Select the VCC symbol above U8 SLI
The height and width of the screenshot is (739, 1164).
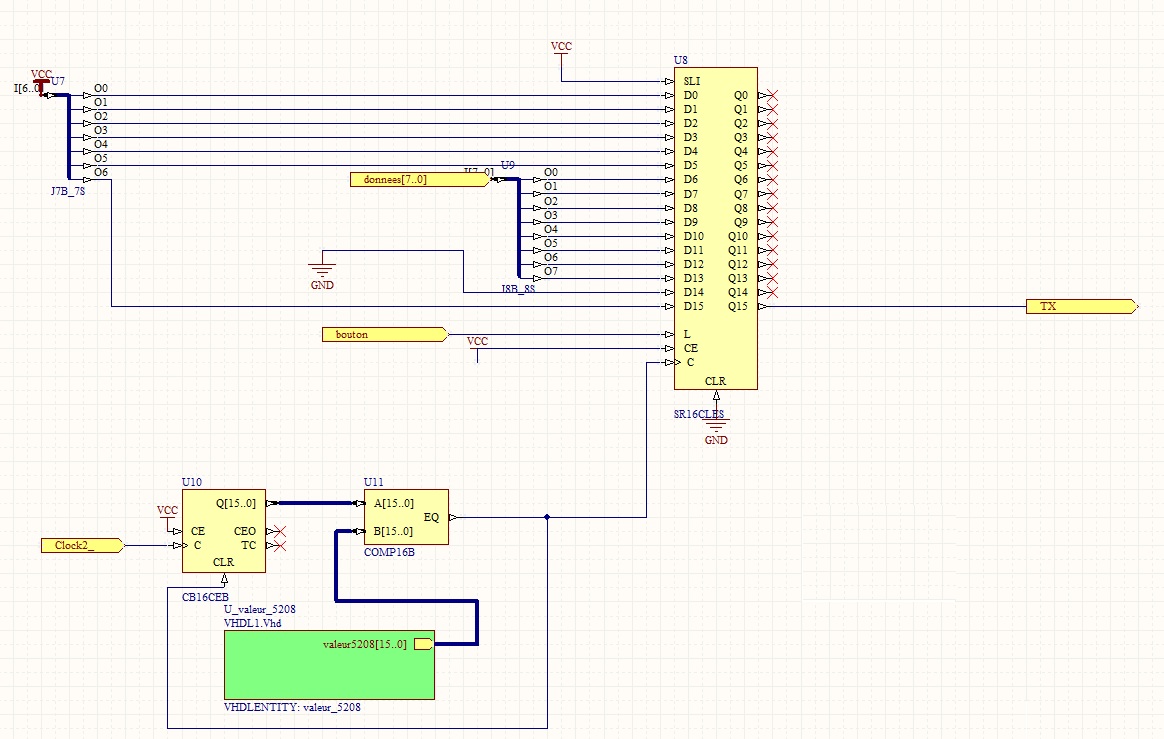click(561, 48)
